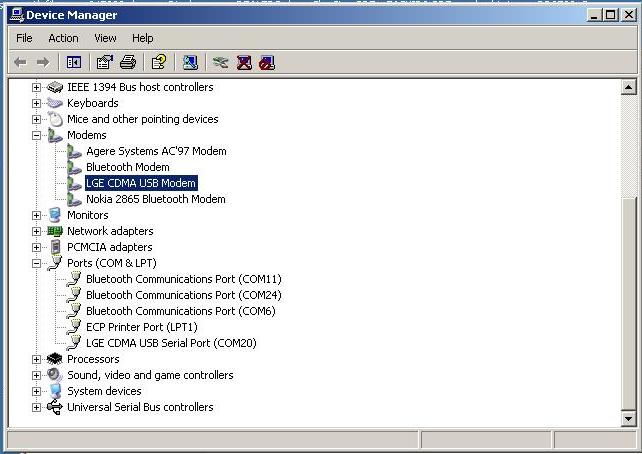
Task: Click the Print toolbar icon
Action: point(128,62)
